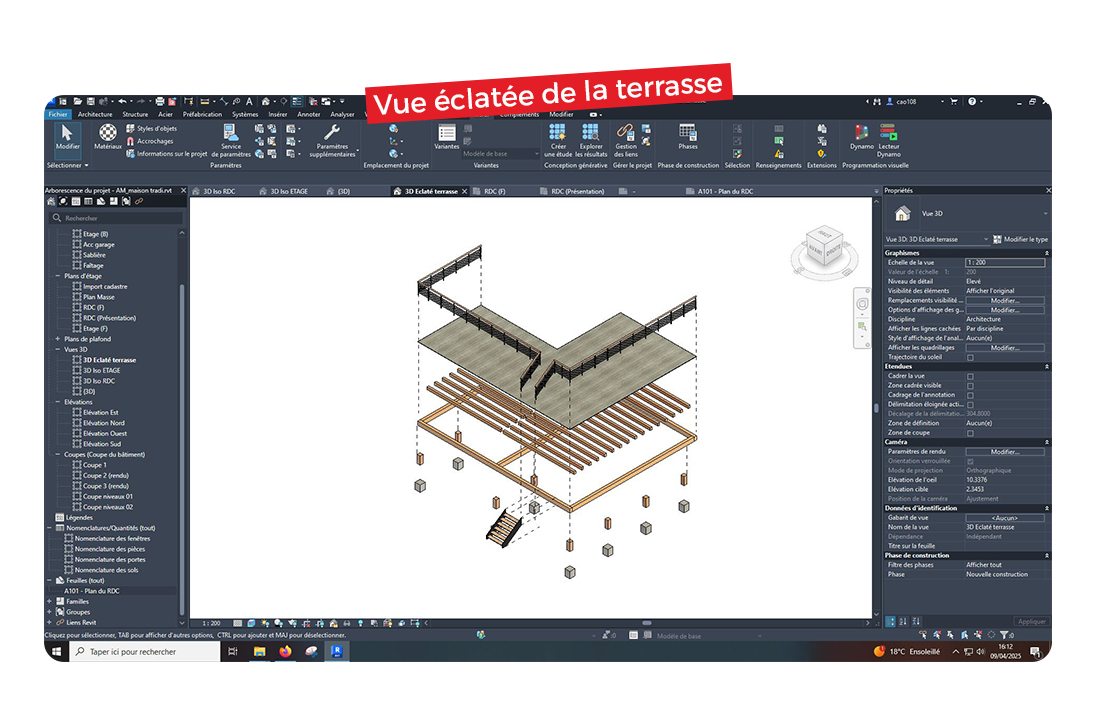Toggle Trajectoire du soleil checkbox
Screen dimensions: 1097x723
tap(970, 358)
